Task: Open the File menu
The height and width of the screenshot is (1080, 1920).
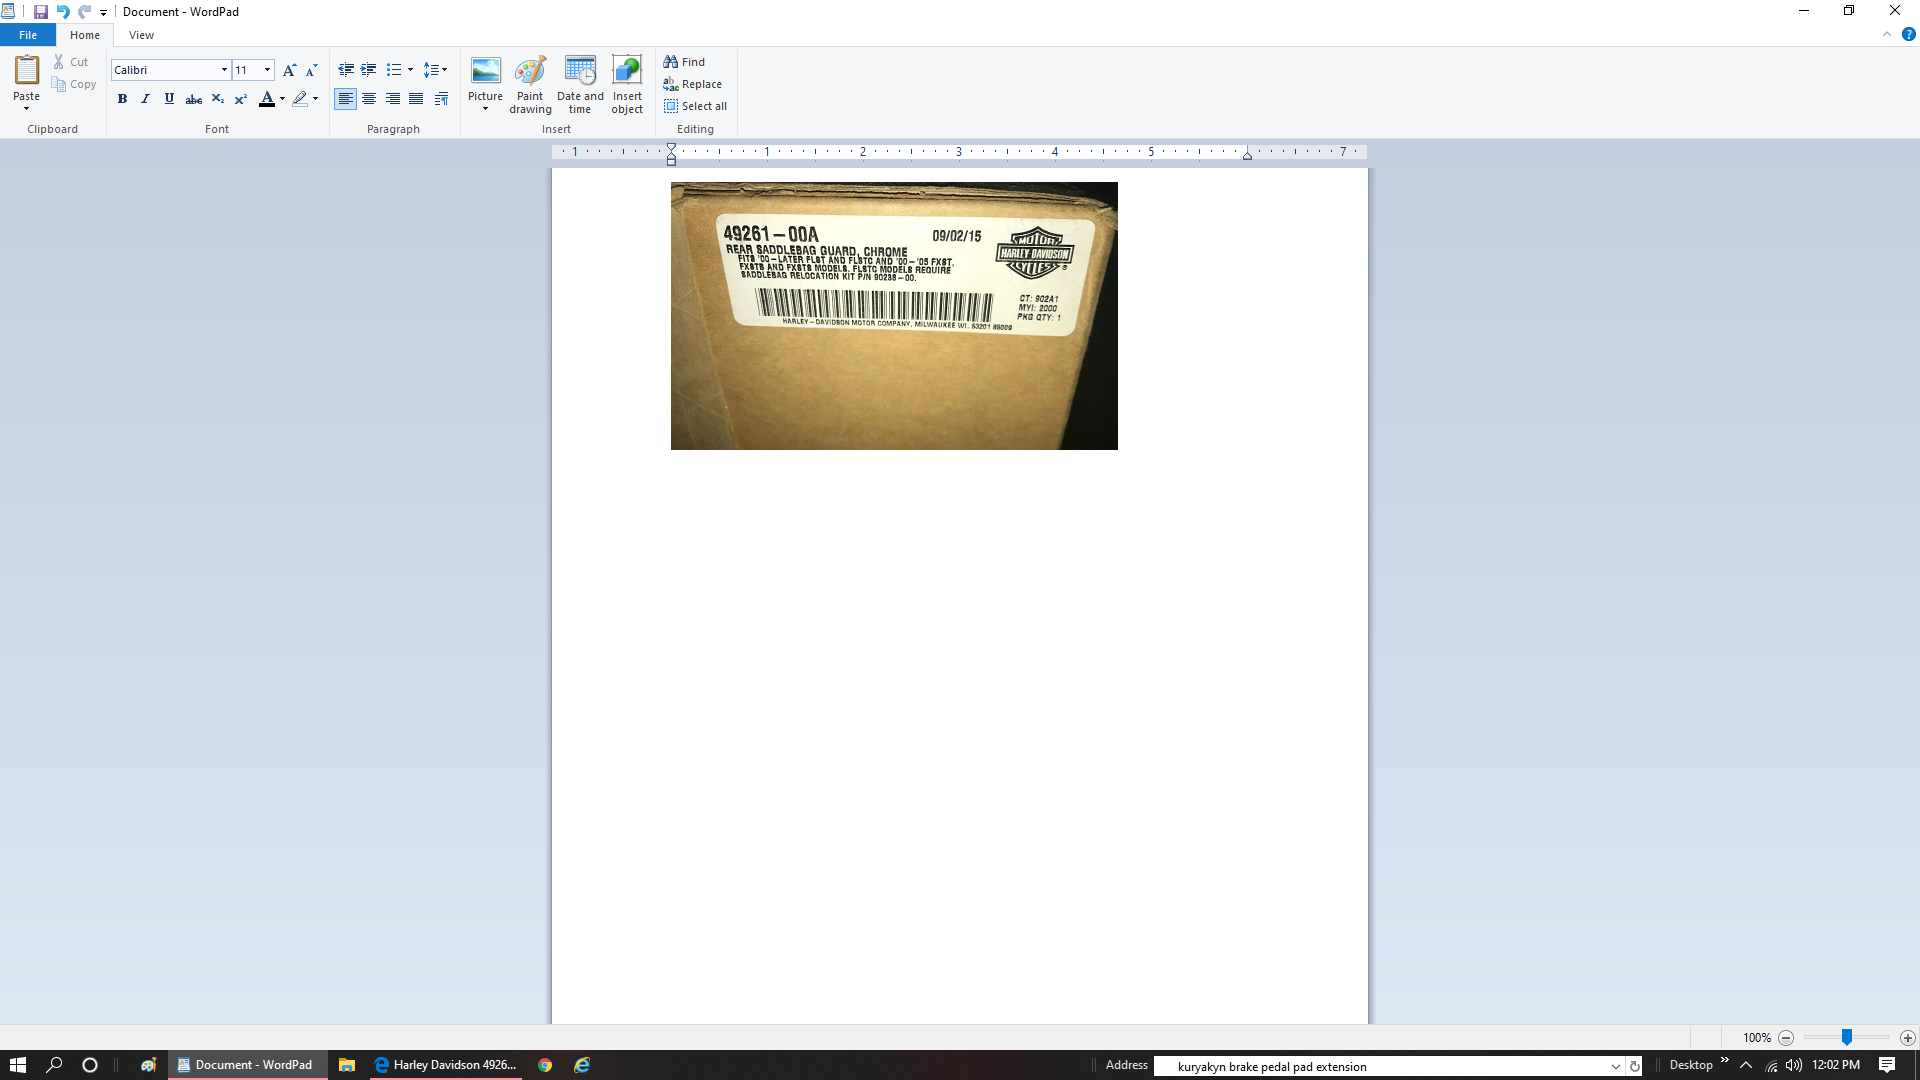Action: [28, 35]
